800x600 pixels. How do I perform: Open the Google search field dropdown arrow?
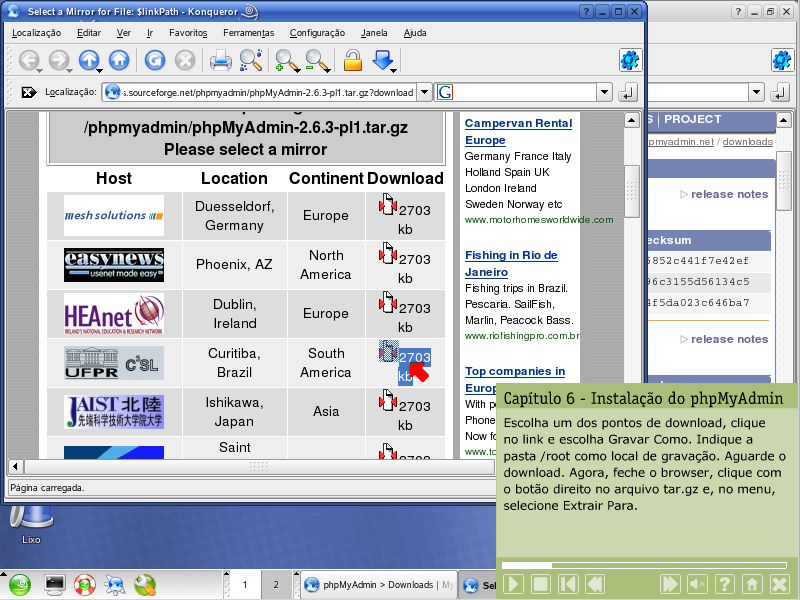pos(604,92)
